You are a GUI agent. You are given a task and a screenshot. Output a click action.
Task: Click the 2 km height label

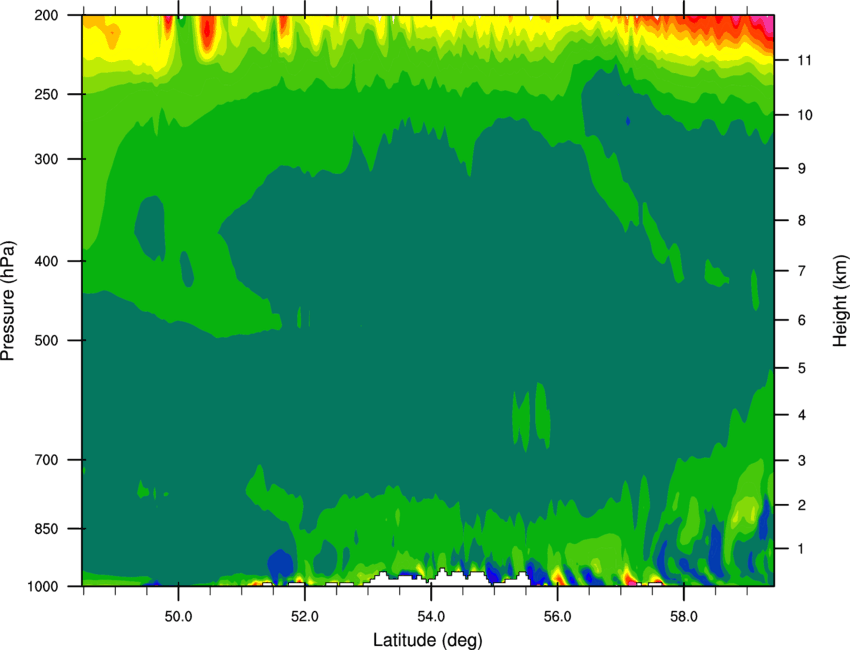click(x=802, y=505)
